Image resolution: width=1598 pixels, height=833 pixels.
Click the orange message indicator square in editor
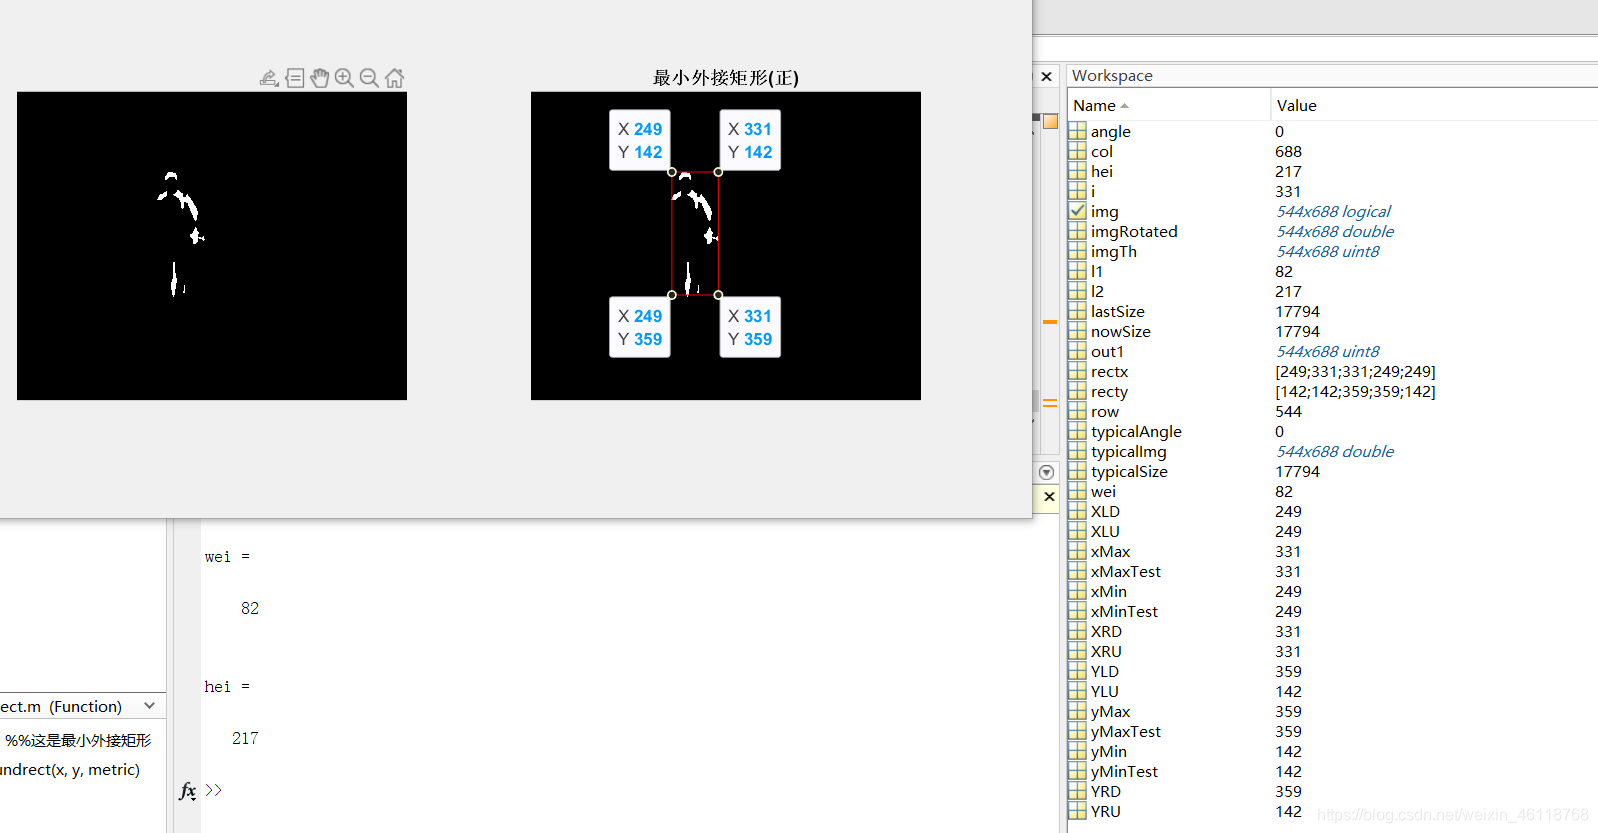click(x=1050, y=121)
